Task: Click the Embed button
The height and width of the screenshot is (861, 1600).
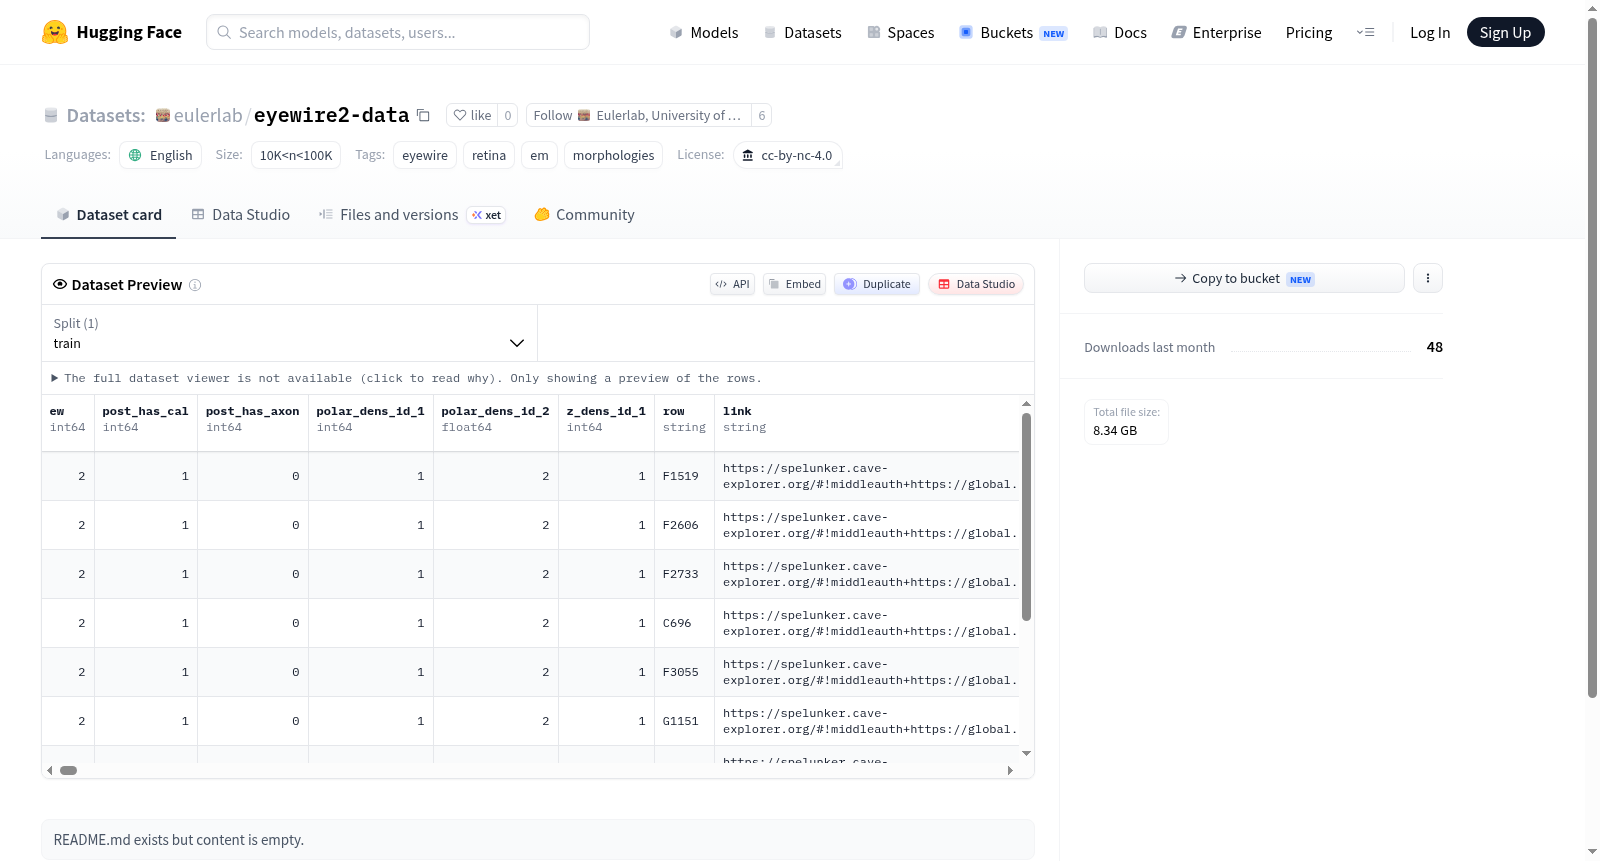Action: 795,284
